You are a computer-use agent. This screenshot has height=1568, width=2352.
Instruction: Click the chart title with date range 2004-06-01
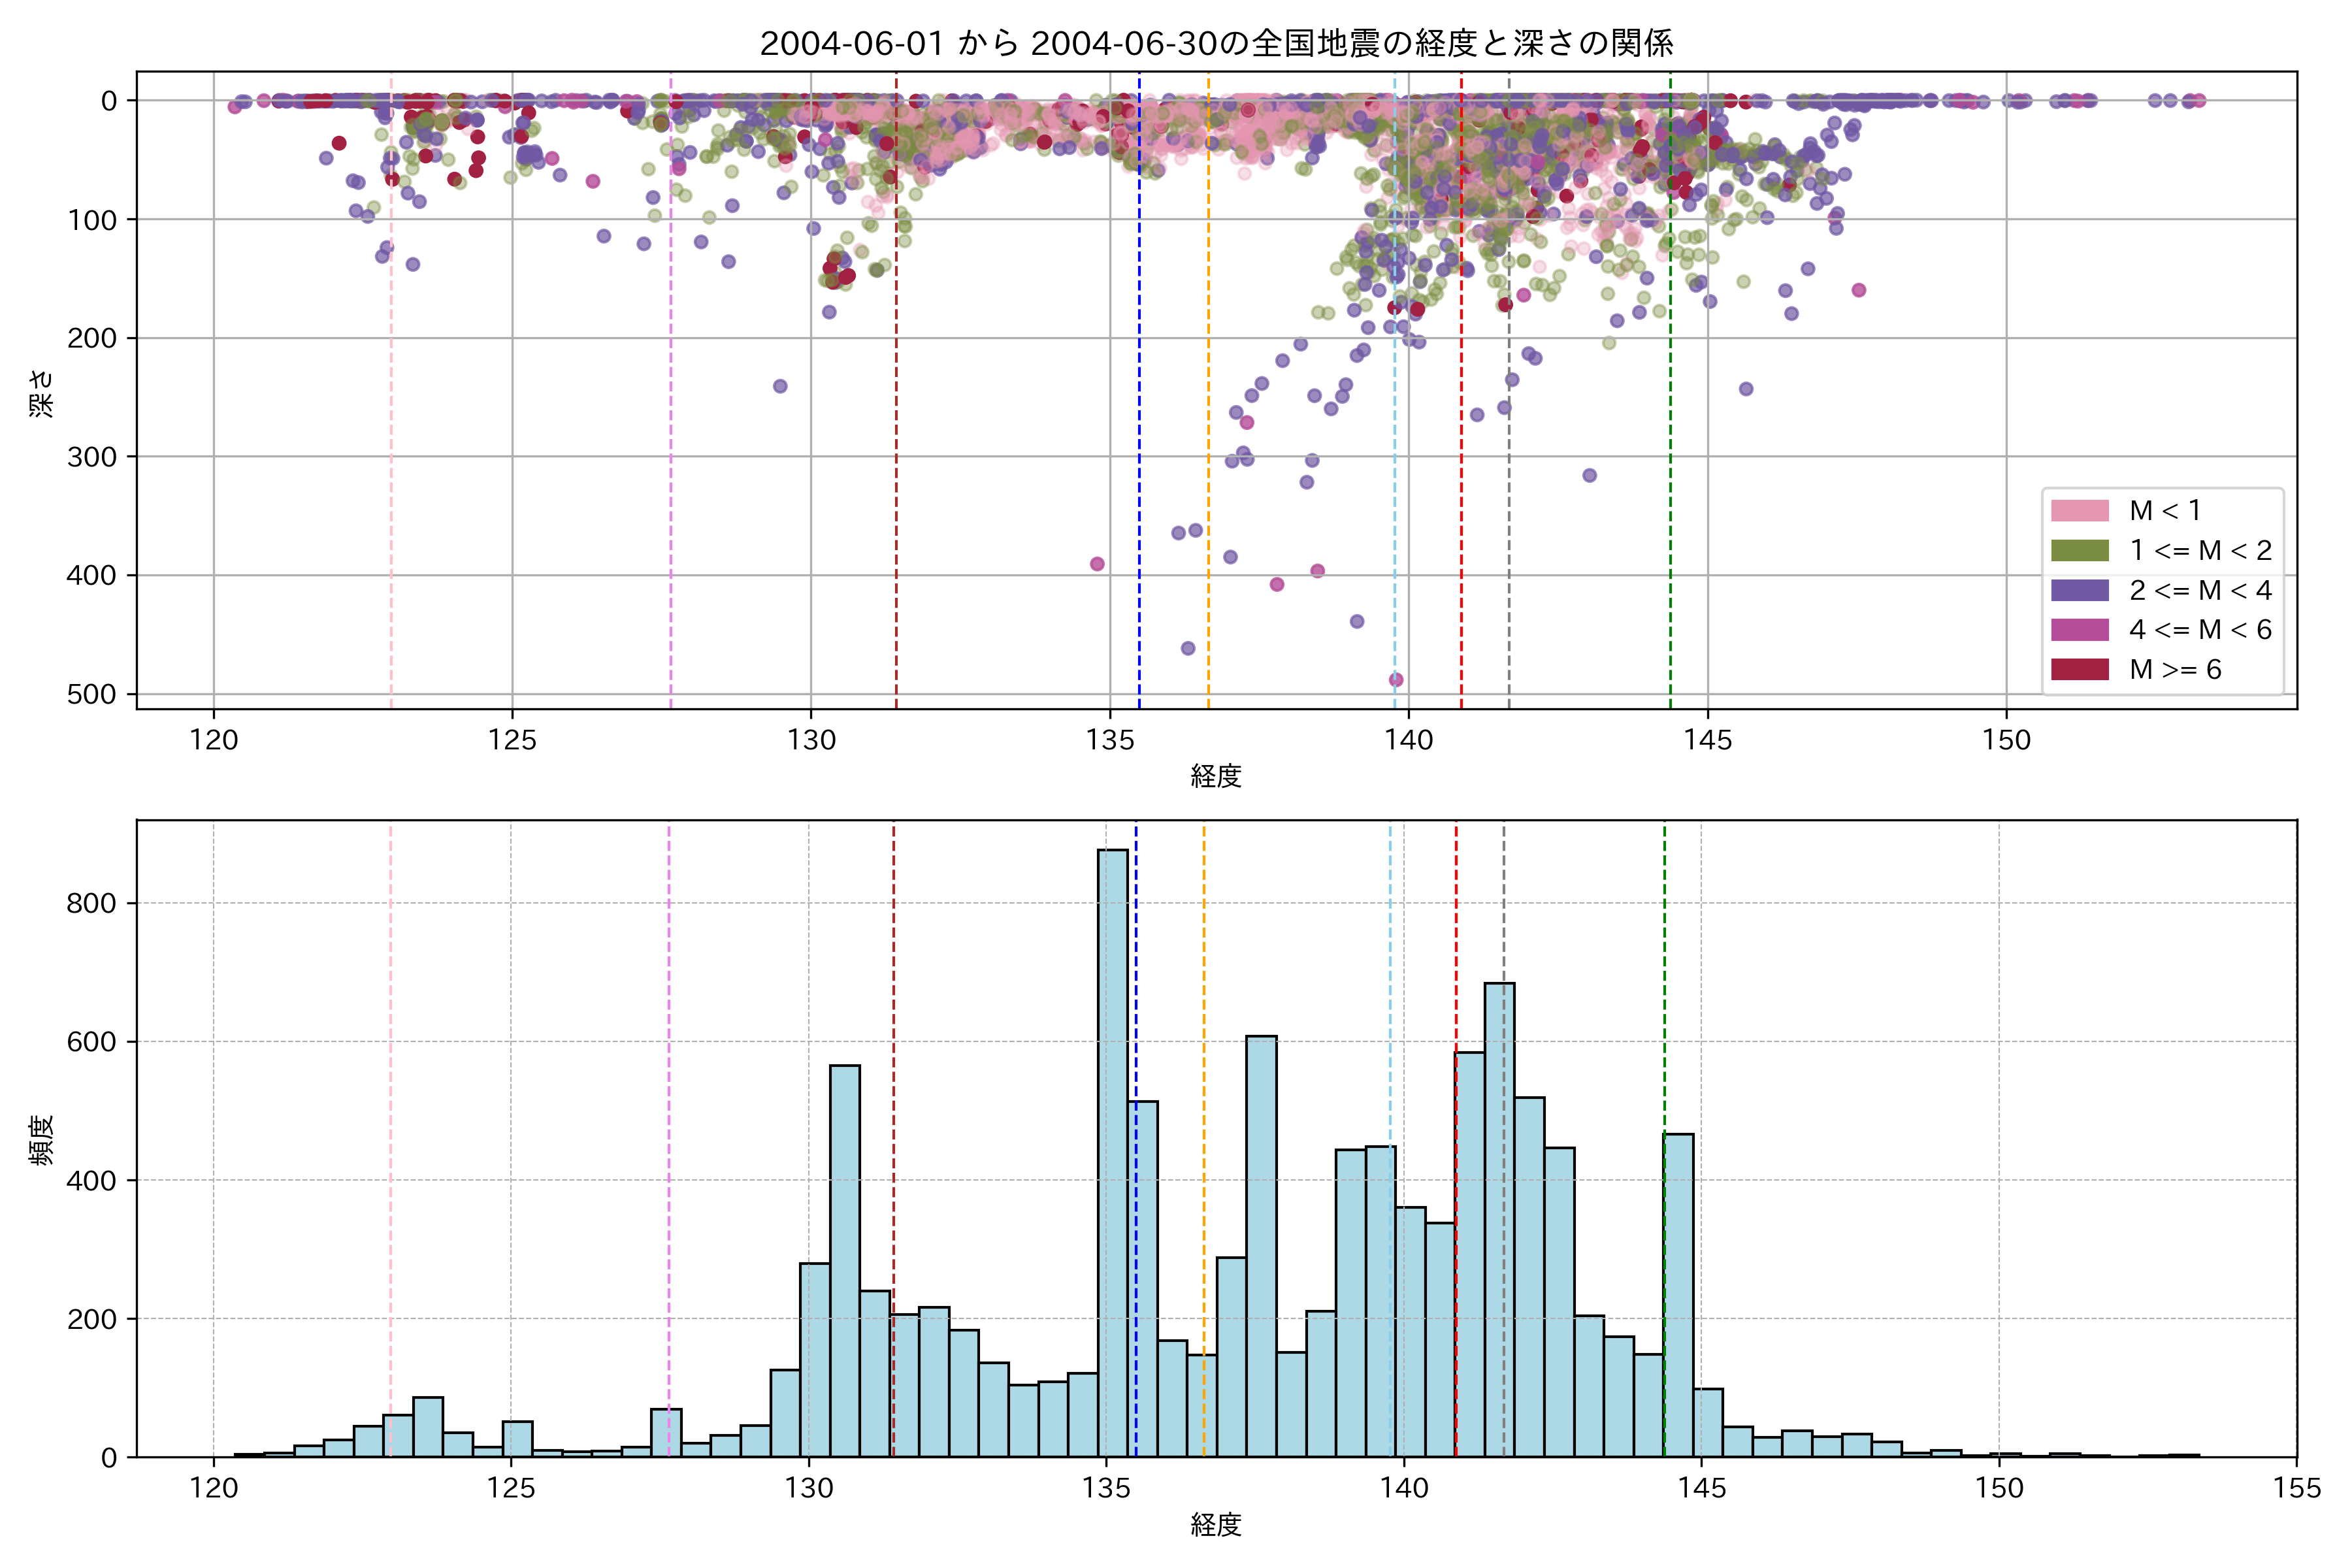click(x=1216, y=43)
